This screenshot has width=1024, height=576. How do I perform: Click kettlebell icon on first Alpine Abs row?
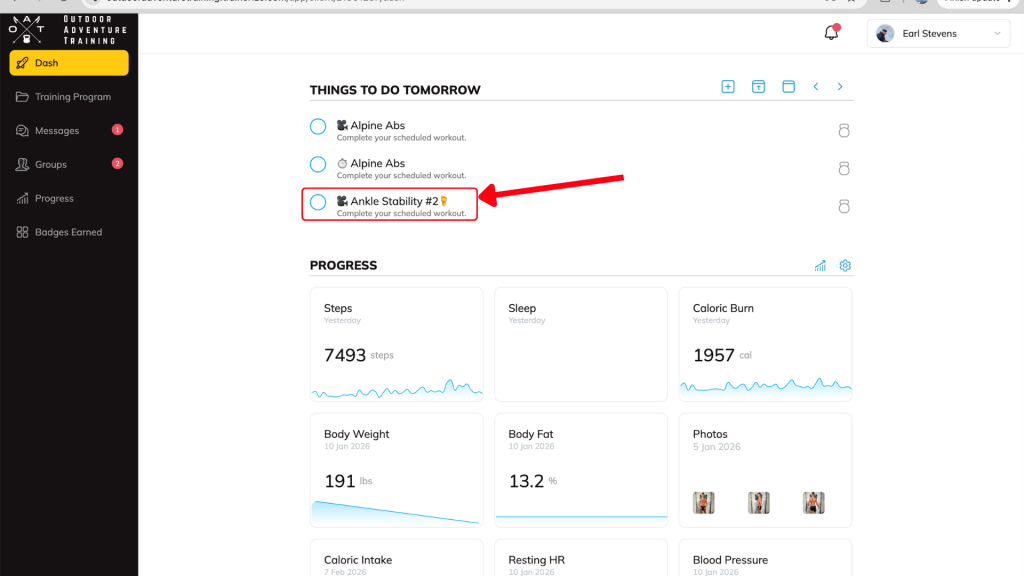pos(843,130)
